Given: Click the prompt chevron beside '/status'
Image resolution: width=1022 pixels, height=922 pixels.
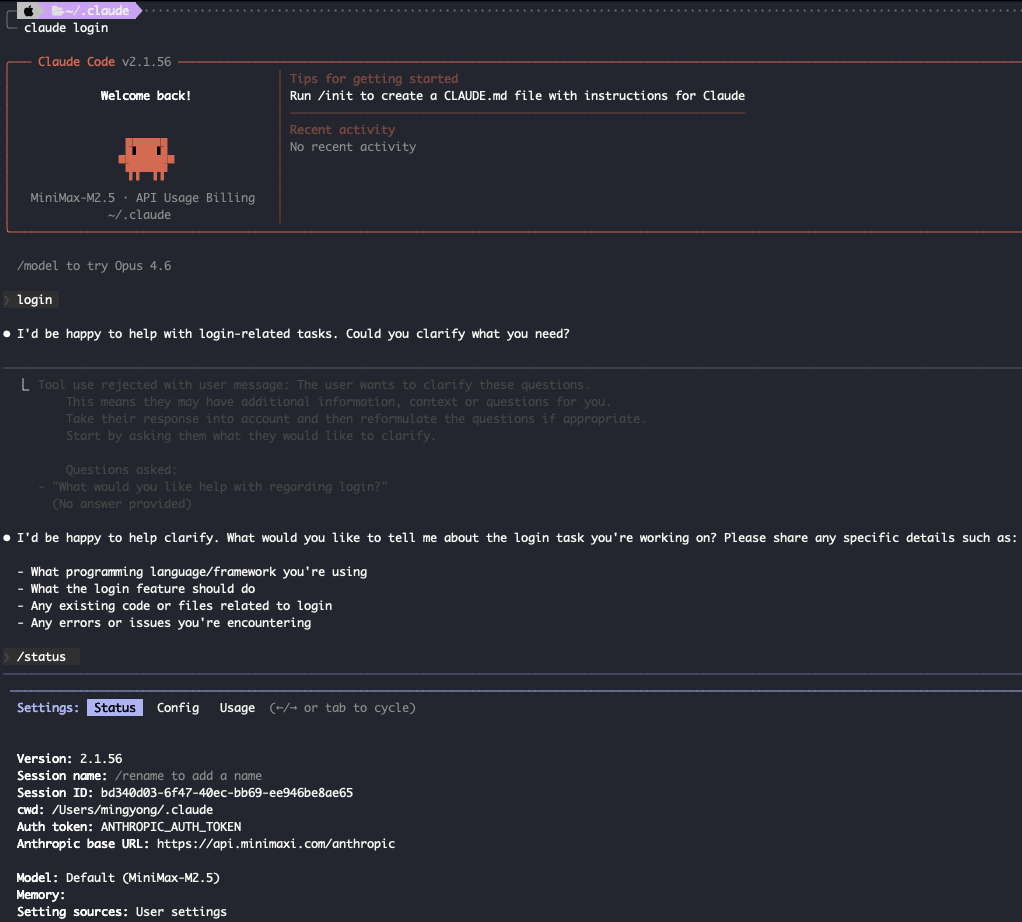Looking at the screenshot, I should tap(7, 657).
